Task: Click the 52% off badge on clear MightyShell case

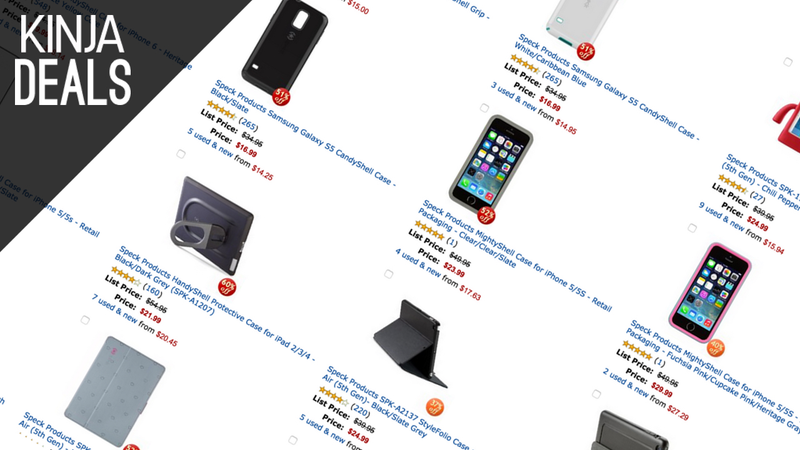Action: click(486, 215)
